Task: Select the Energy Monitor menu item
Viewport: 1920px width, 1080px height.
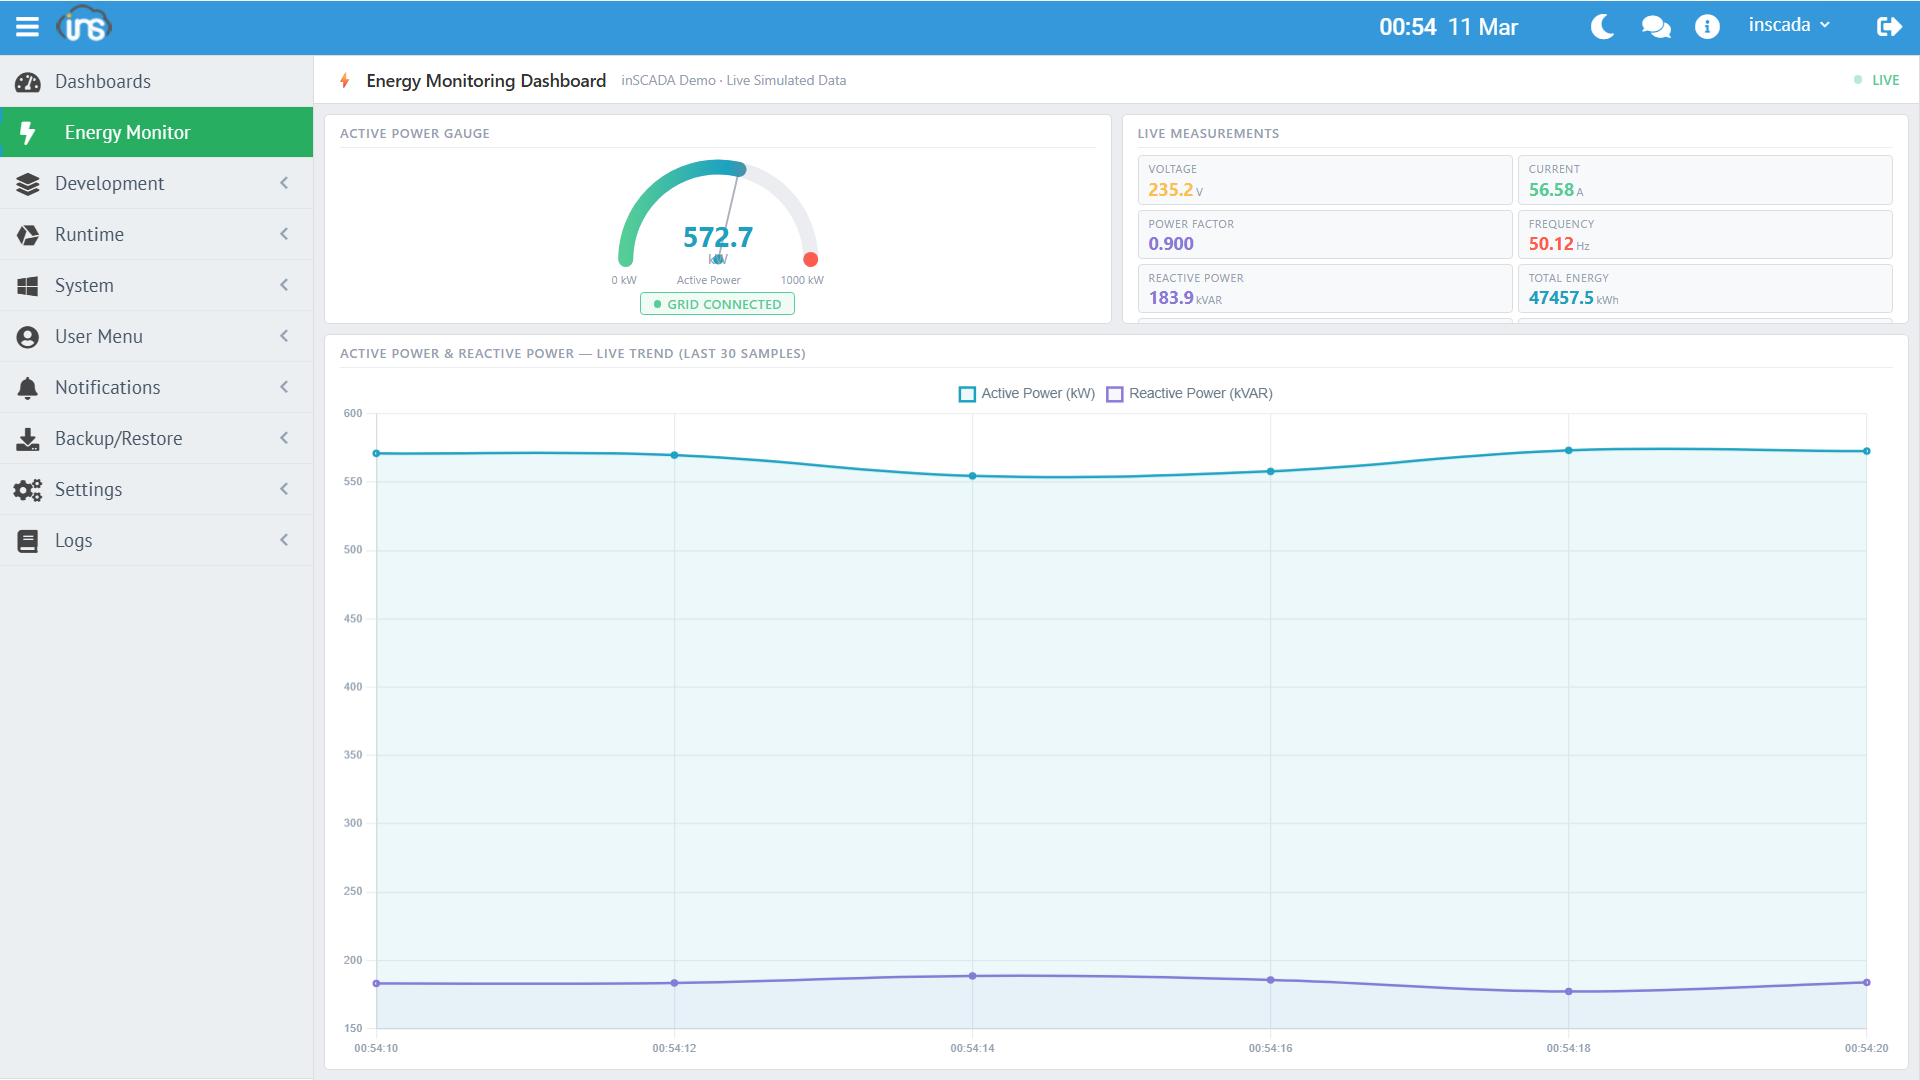Action: [x=128, y=132]
